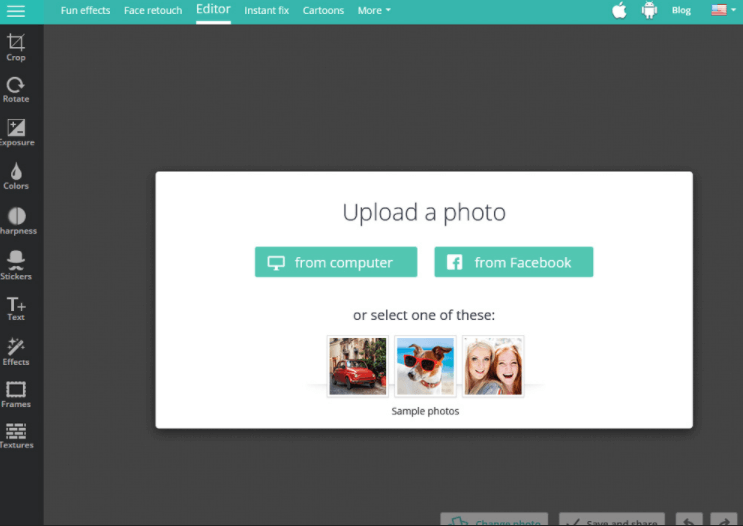The height and width of the screenshot is (526, 743).
Task: Click the Android app icon
Action: [x=649, y=10]
